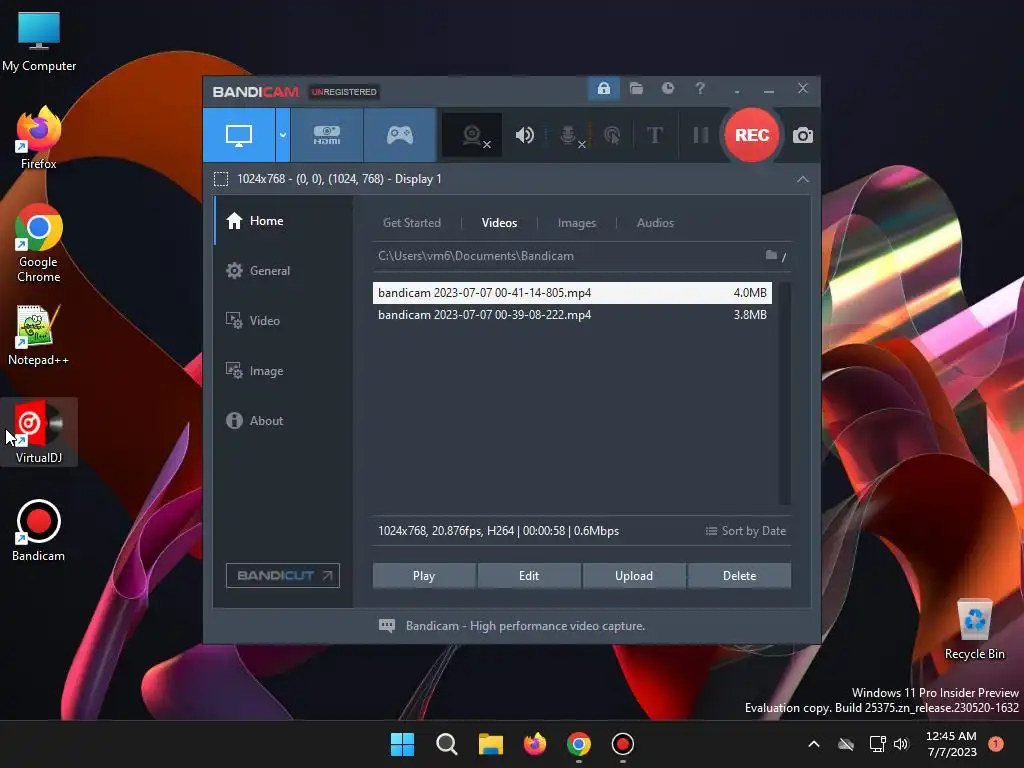Open Video settings in sidebar

click(x=283, y=321)
